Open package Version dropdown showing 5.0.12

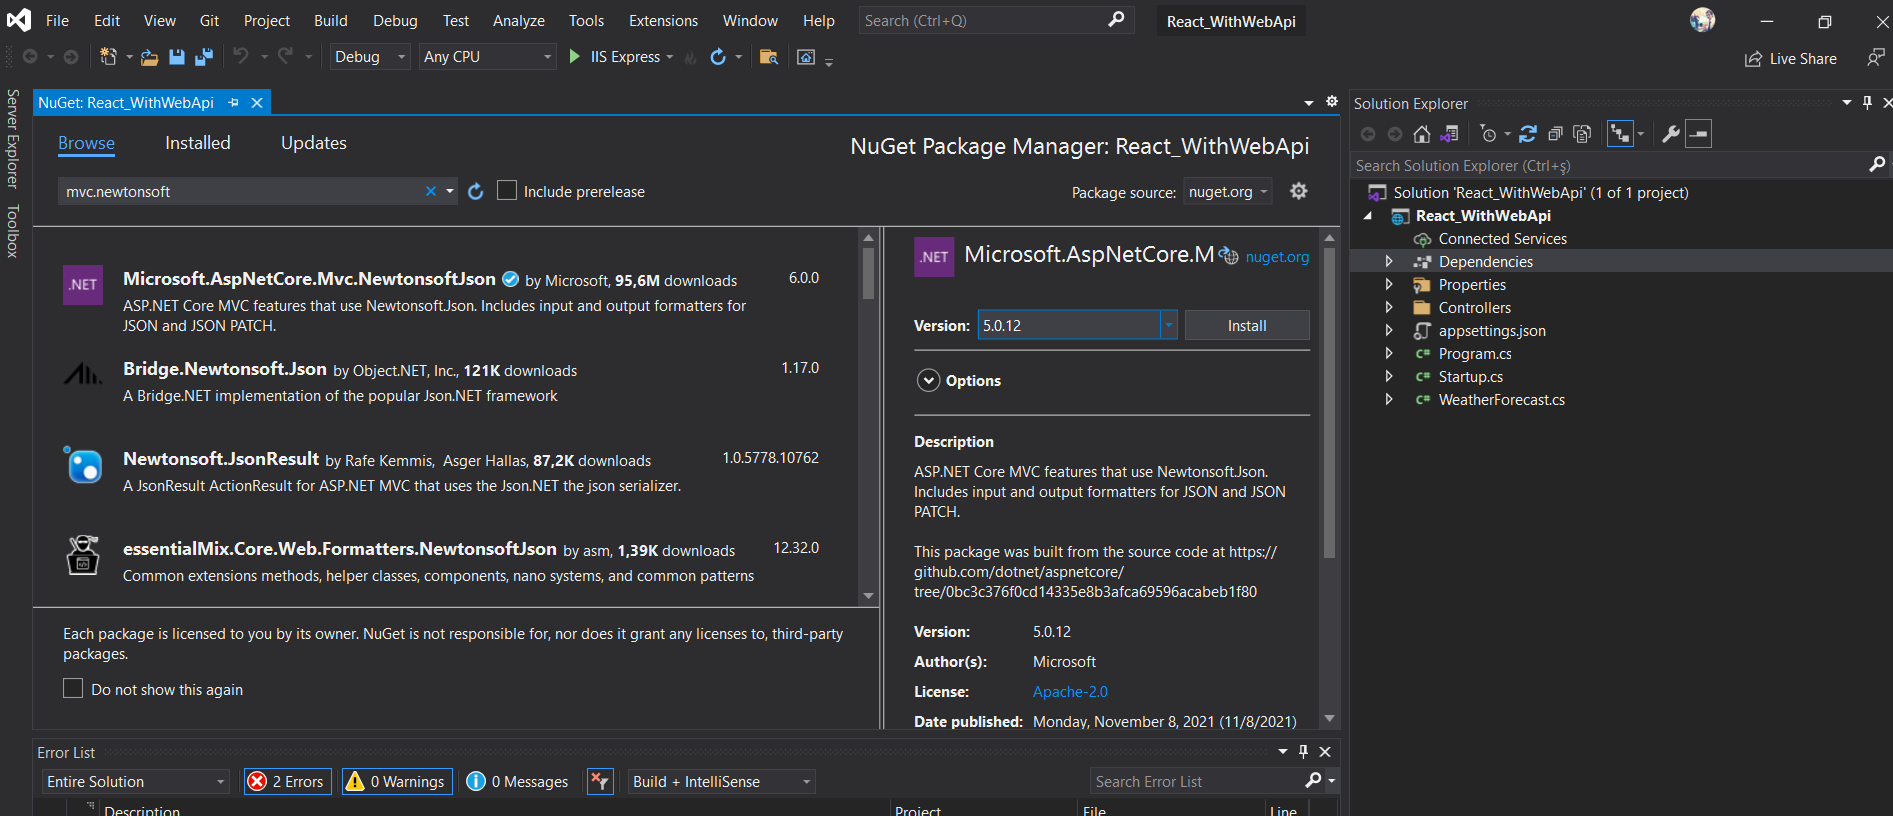1168,325
